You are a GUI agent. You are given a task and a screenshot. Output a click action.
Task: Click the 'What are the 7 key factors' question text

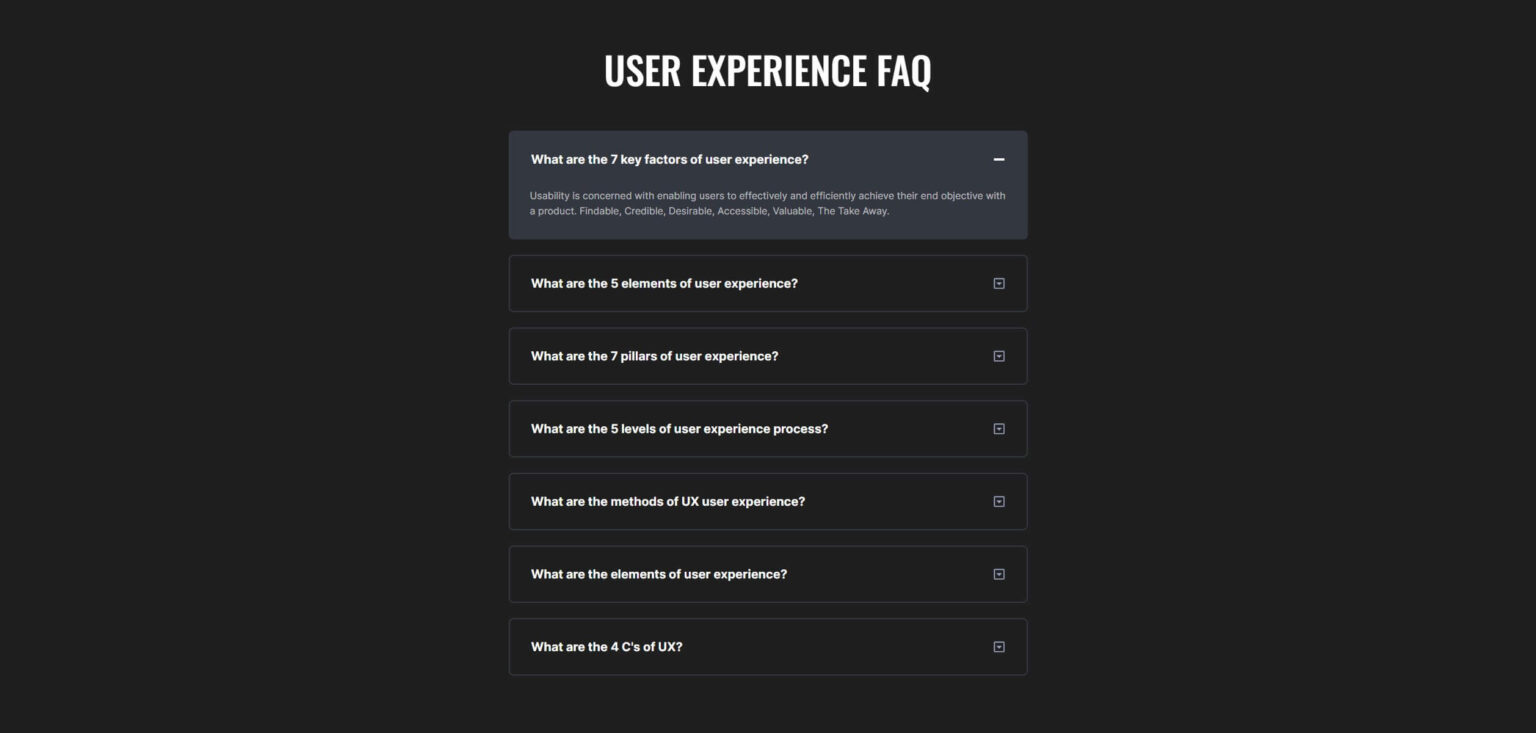[669, 159]
